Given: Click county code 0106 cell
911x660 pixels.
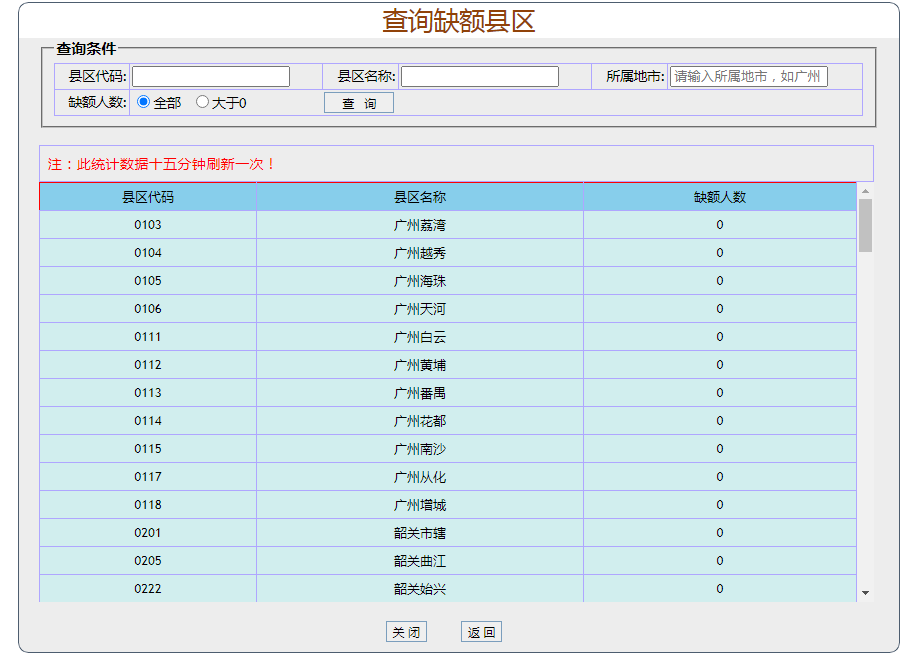Looking at the screenshot, I should click(148, 309).
